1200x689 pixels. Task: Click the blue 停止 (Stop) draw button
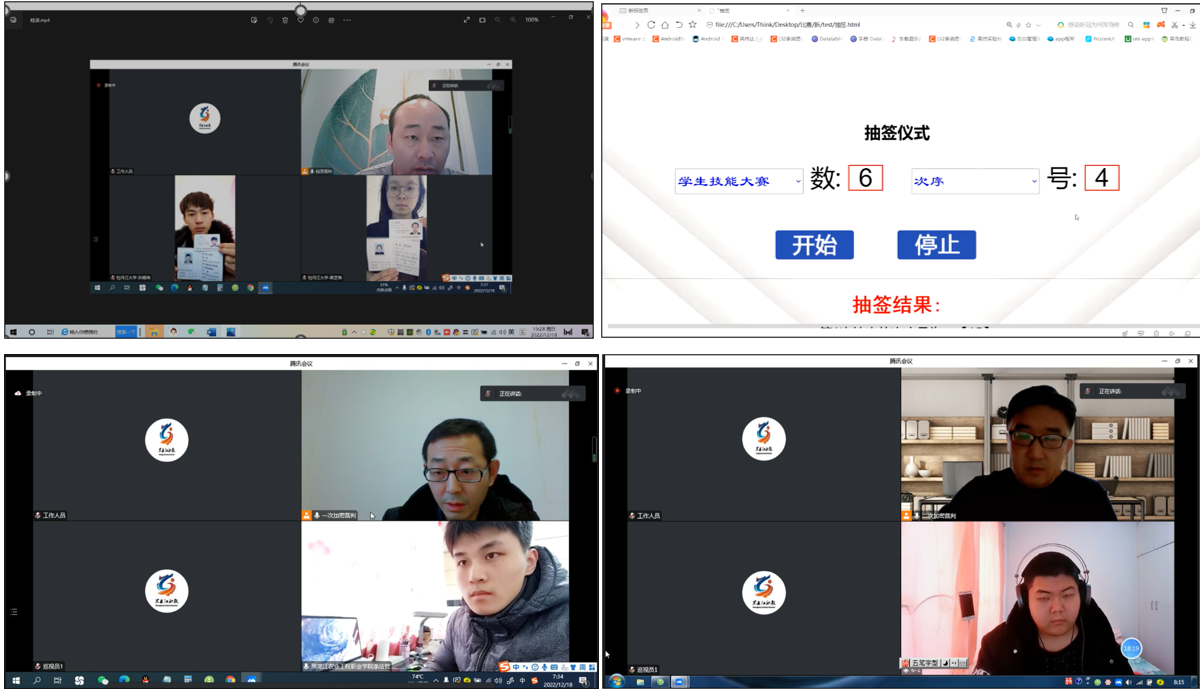click(936, 245)
